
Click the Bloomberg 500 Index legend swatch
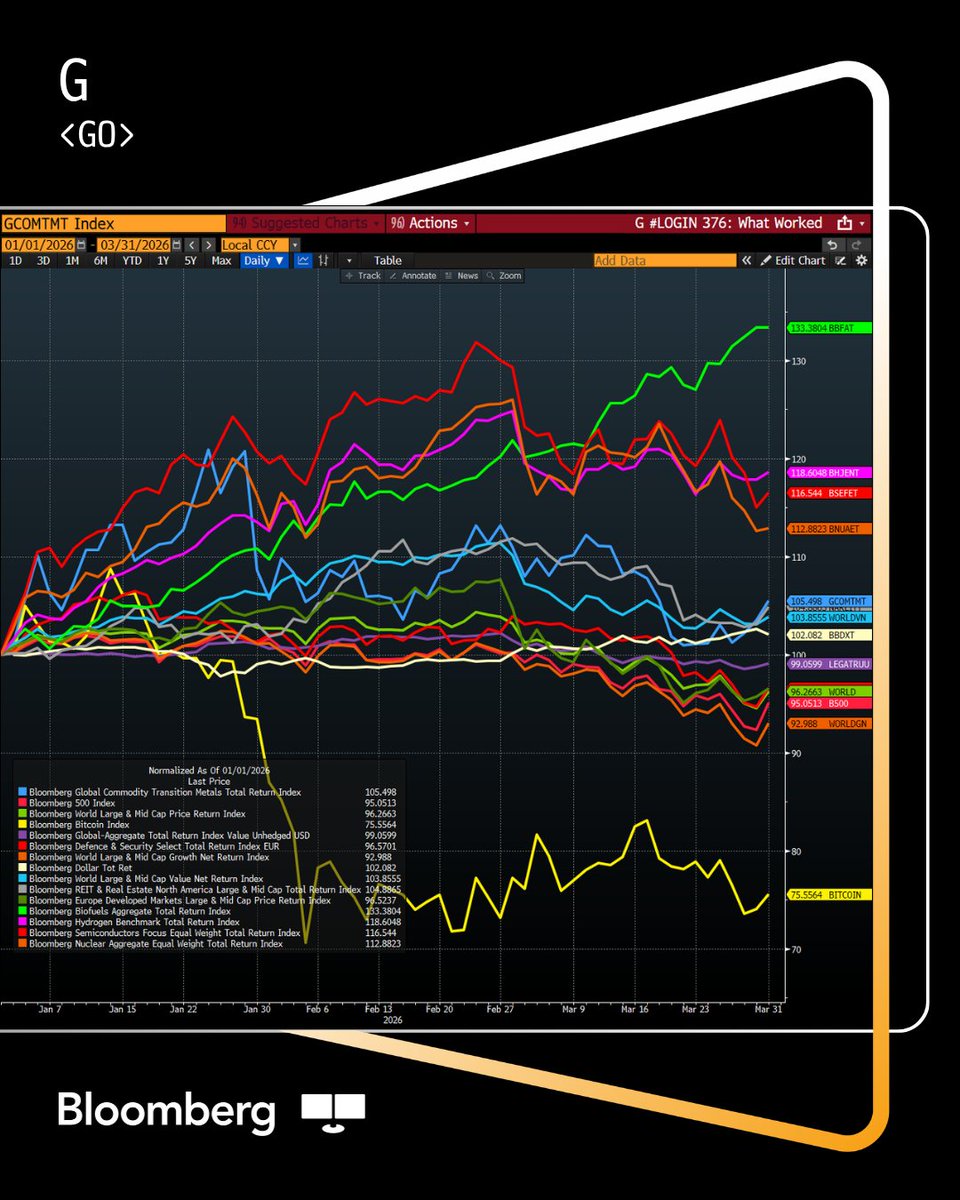coord(23,802)
